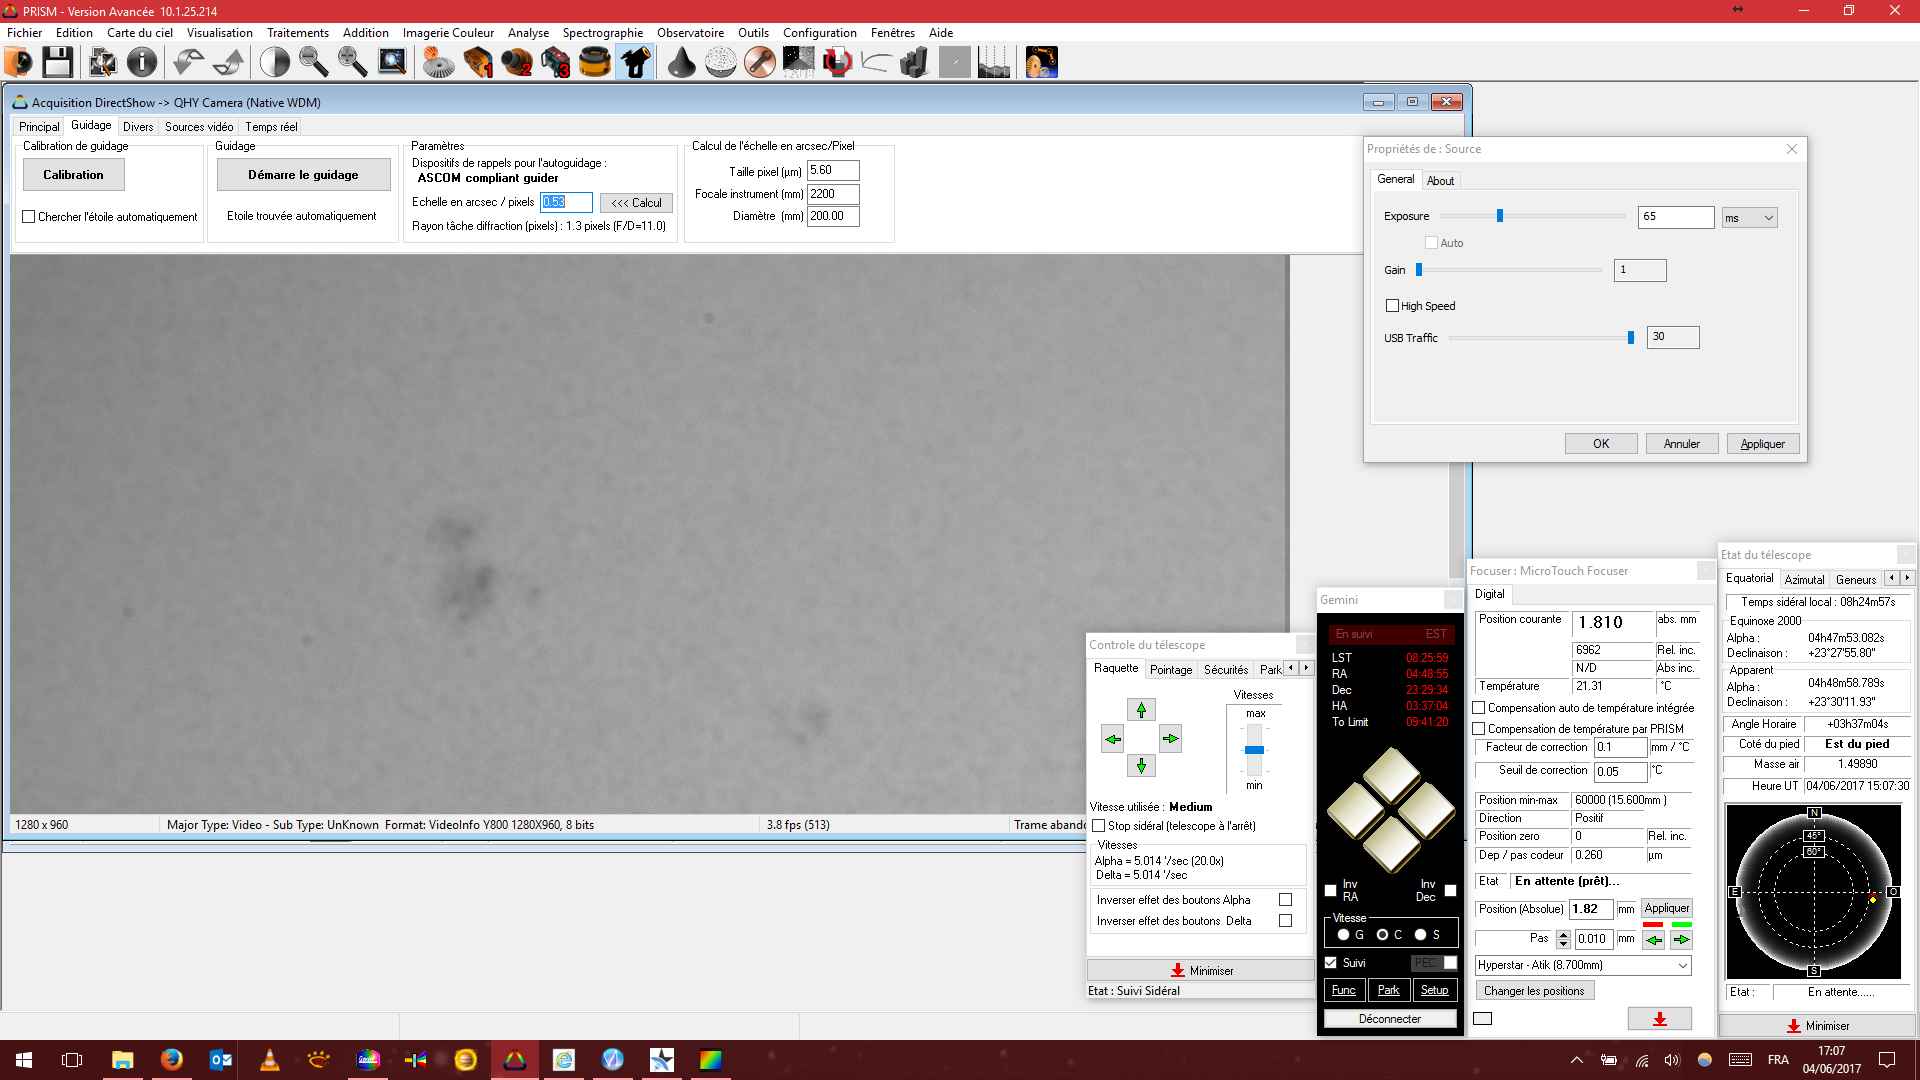1920x1080 pixels.
Task: Click the black-and-white contrast circle icon
Action: pyautogui.click(x=274, y=62)
